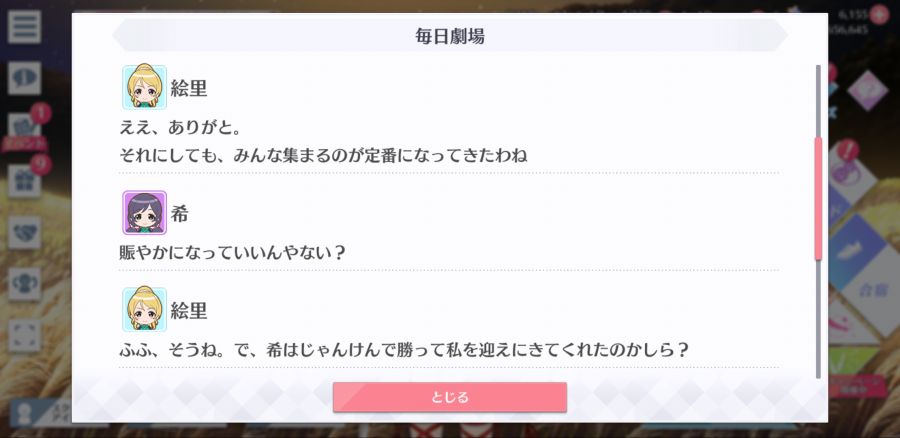900x438 pixels.
Task: Tap the 合宿 training camp tile
Action: (875, 290)
